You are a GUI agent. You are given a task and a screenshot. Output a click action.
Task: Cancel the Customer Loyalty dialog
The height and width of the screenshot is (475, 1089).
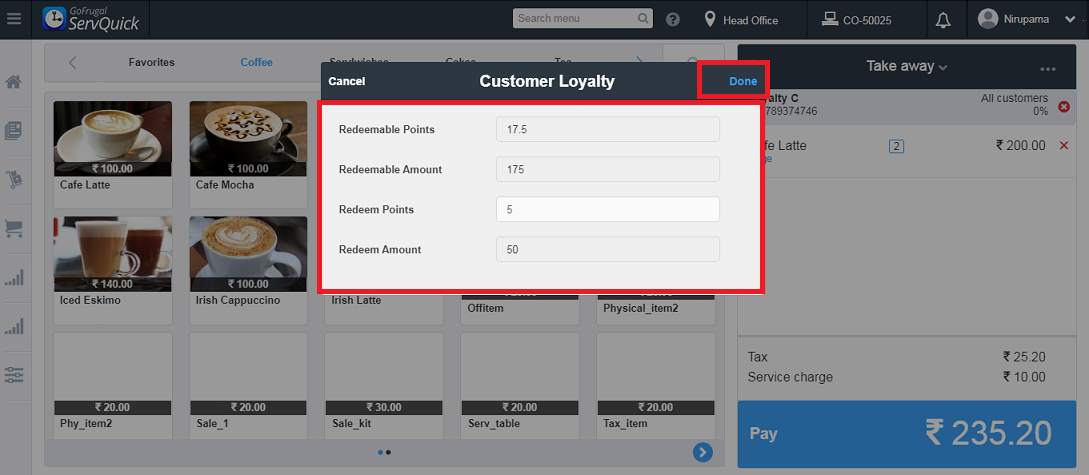tap(347, 81)
